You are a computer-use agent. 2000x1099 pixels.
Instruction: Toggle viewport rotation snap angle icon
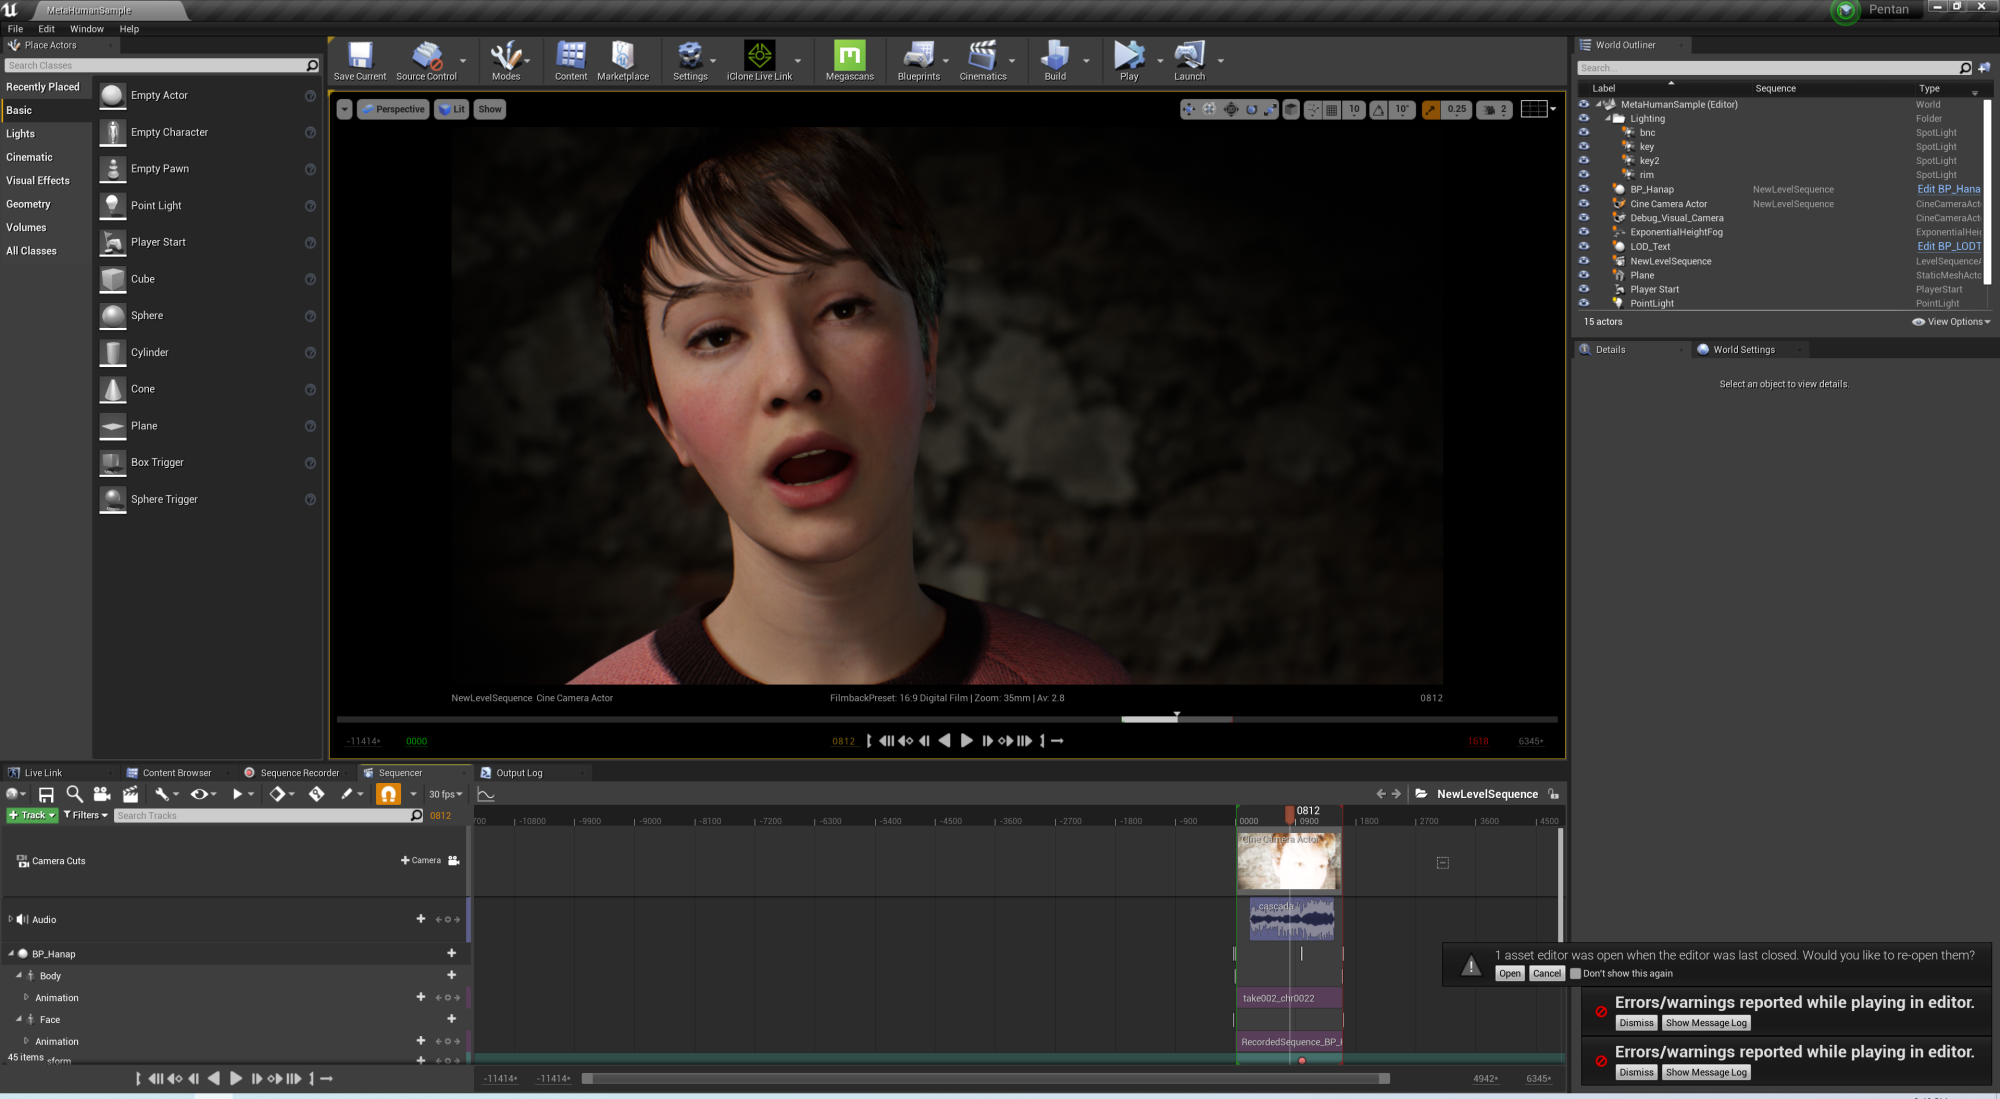pos(1379,109)
